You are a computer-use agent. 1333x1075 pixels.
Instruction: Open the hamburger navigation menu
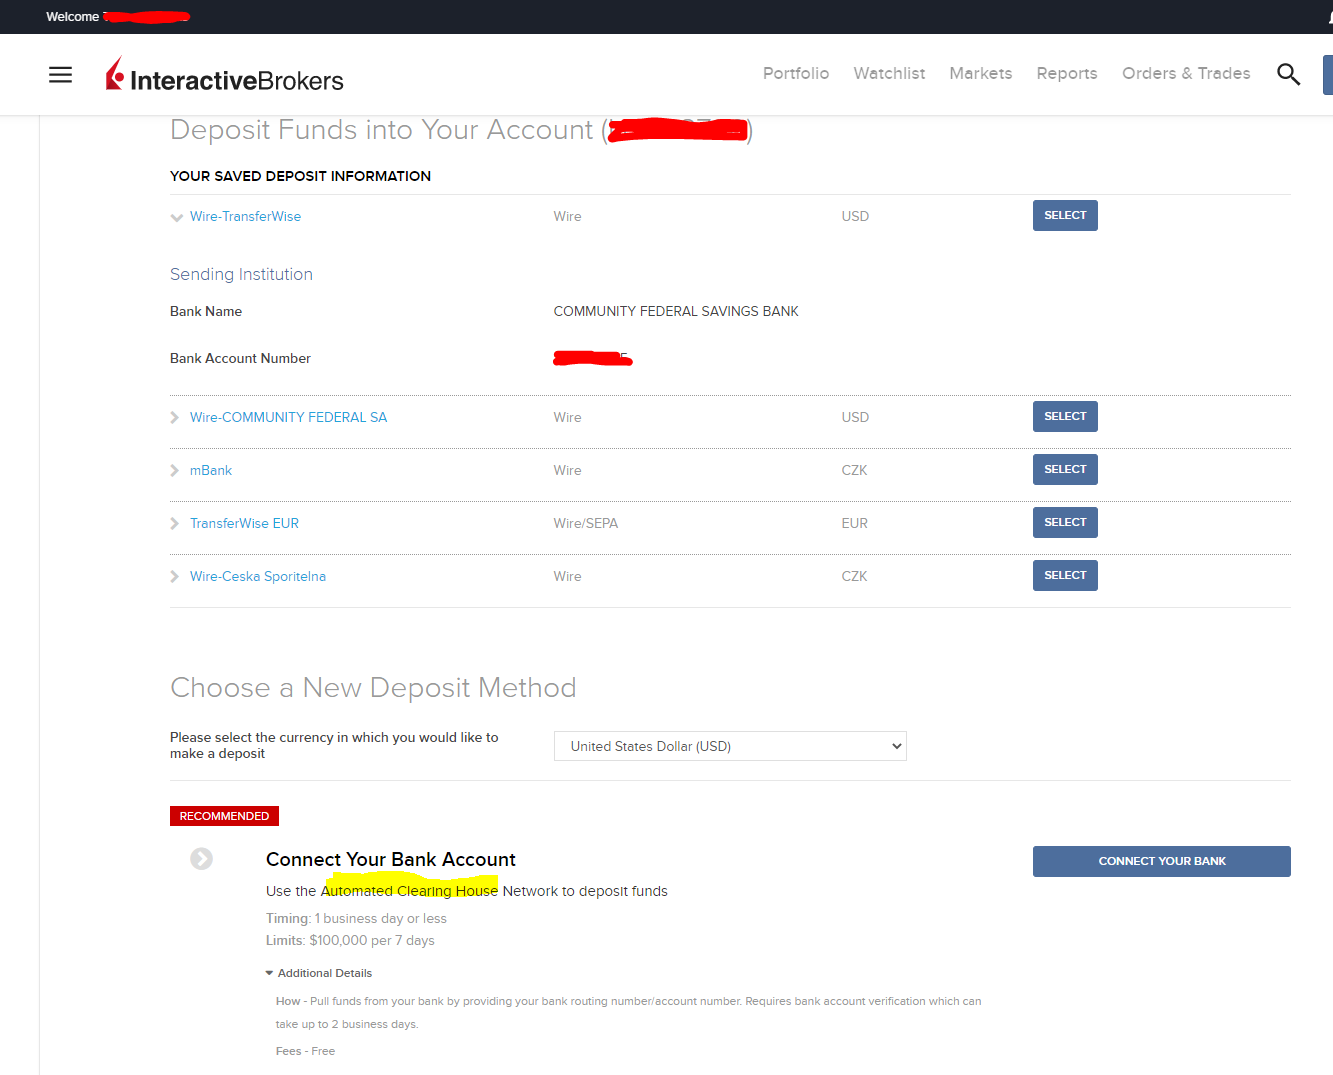pos(60,75)
